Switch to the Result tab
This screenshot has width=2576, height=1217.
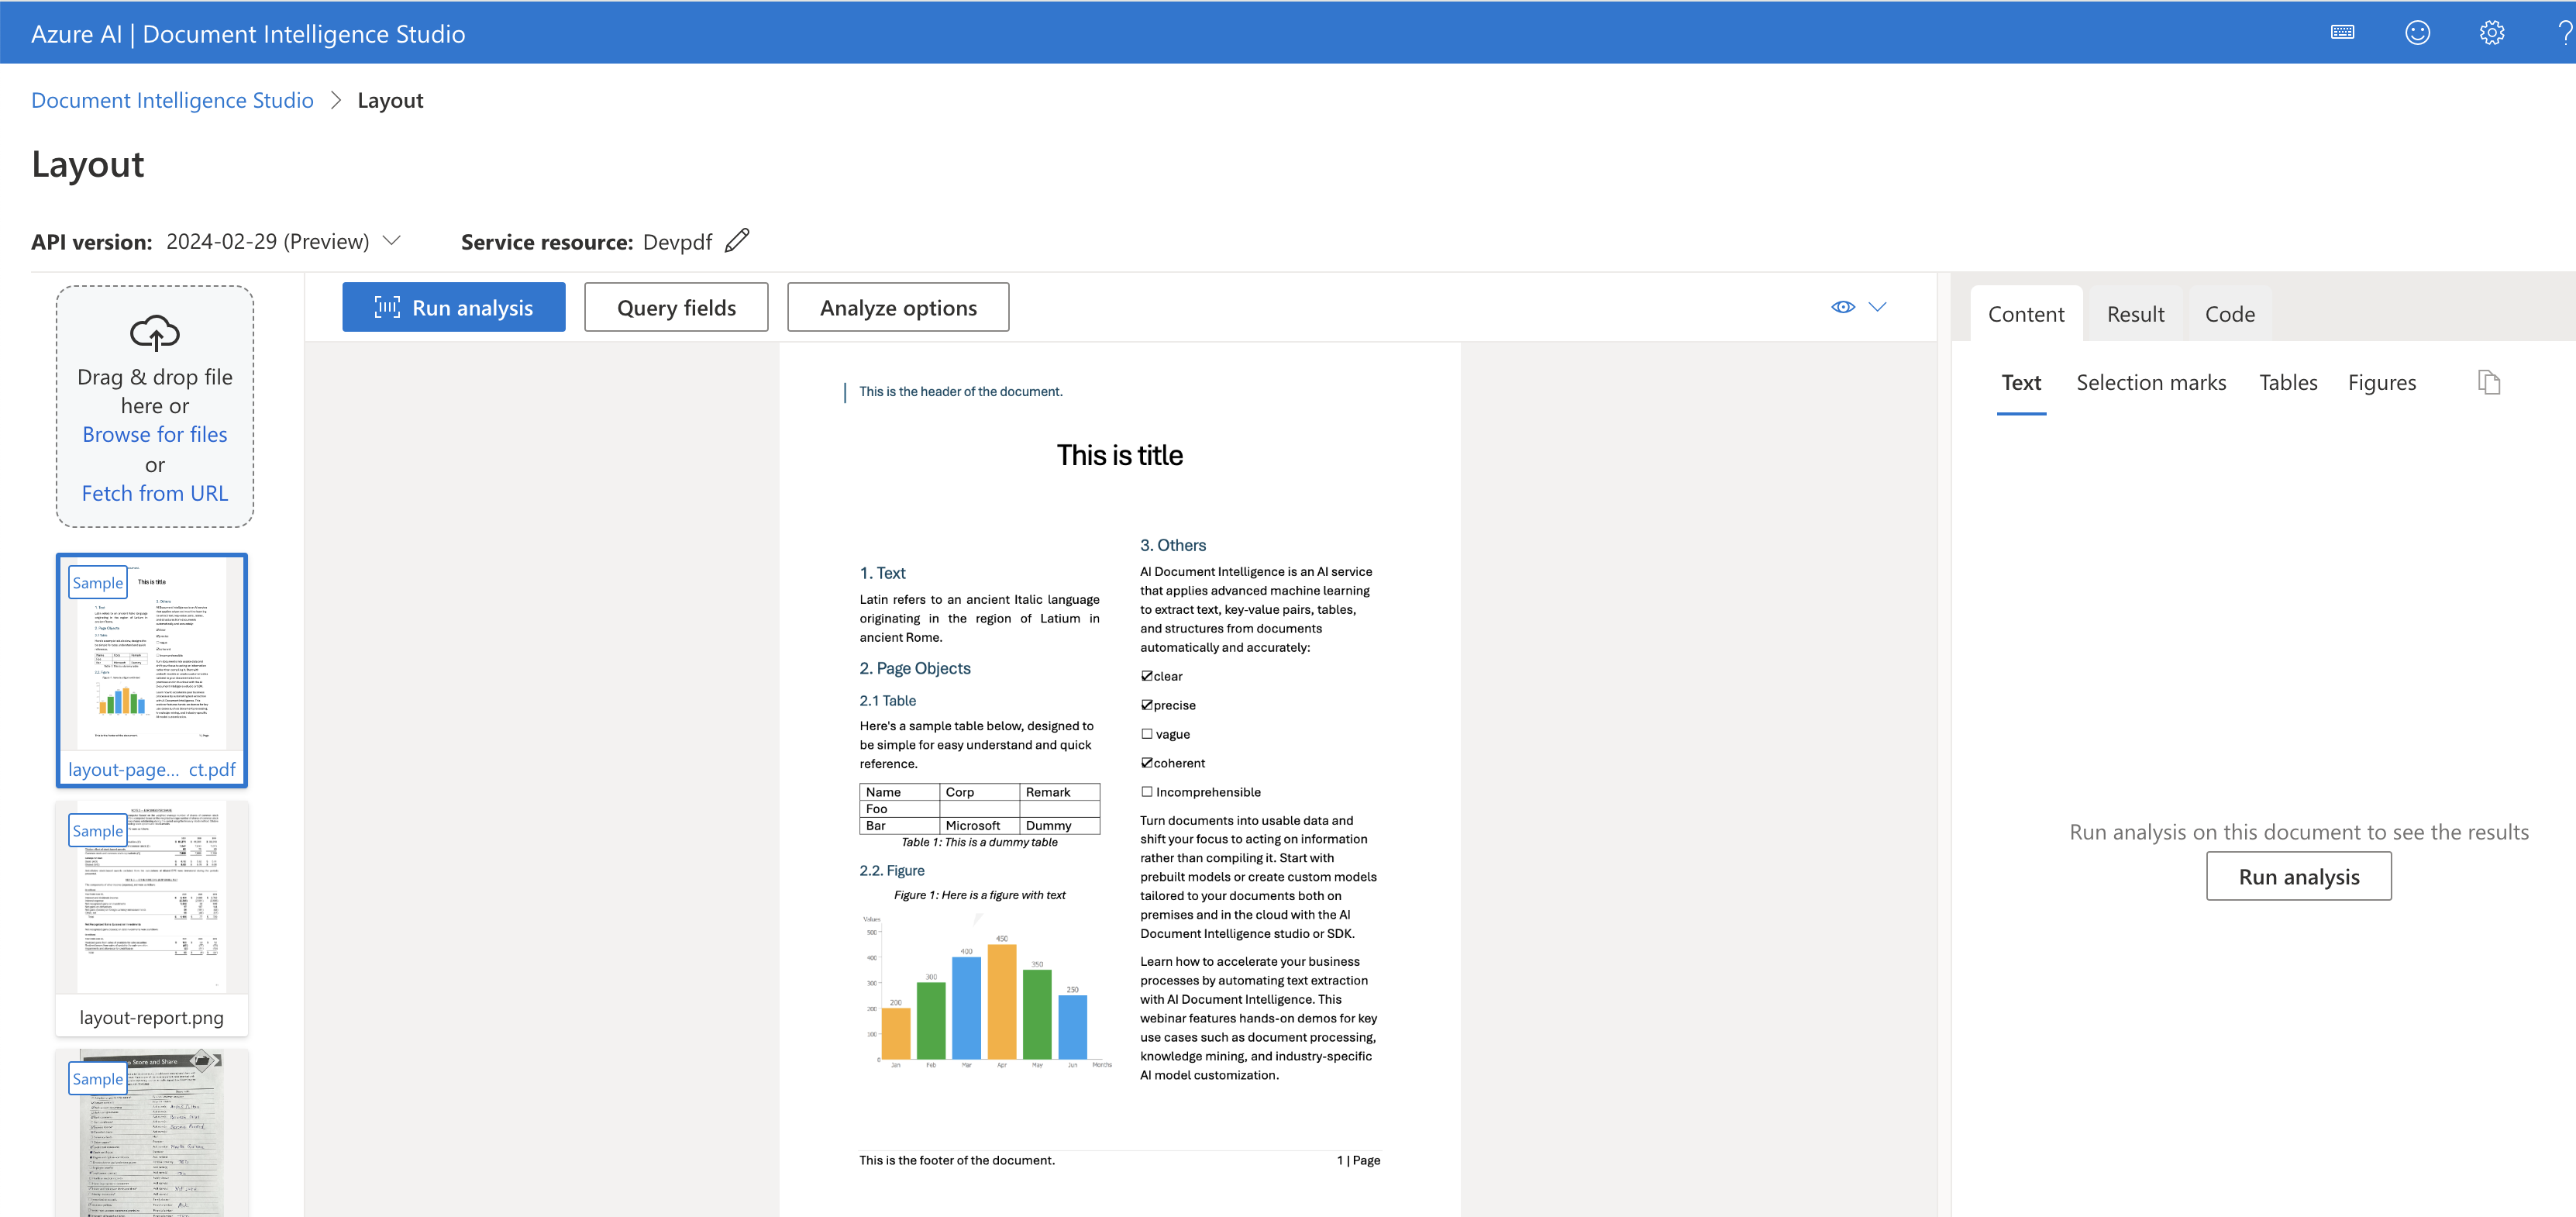[x=2135, y=313]
